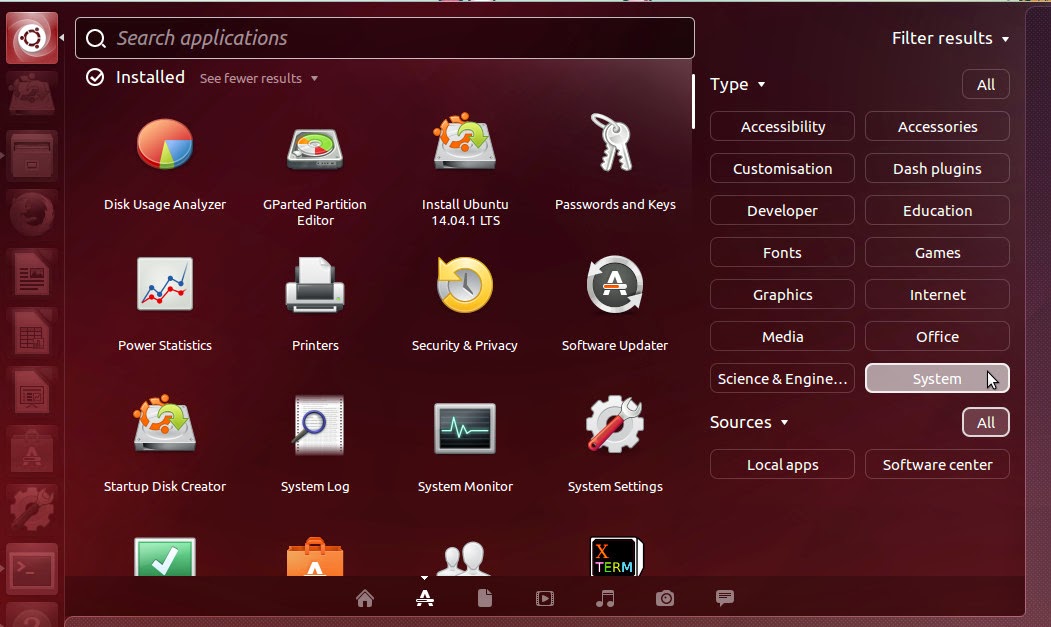
Task: Toggle the Education type filter
Action: pos(937,211)
